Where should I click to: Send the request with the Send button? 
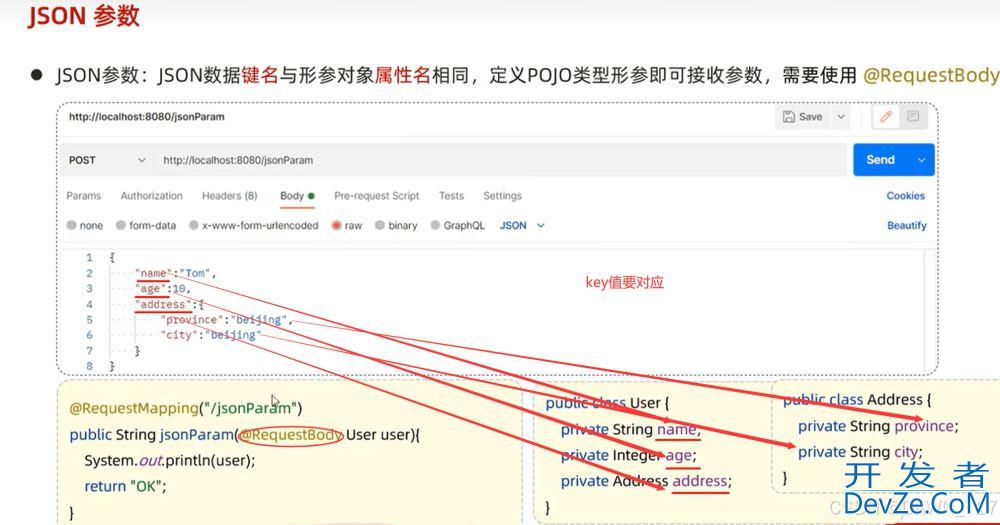pos(881,159)
